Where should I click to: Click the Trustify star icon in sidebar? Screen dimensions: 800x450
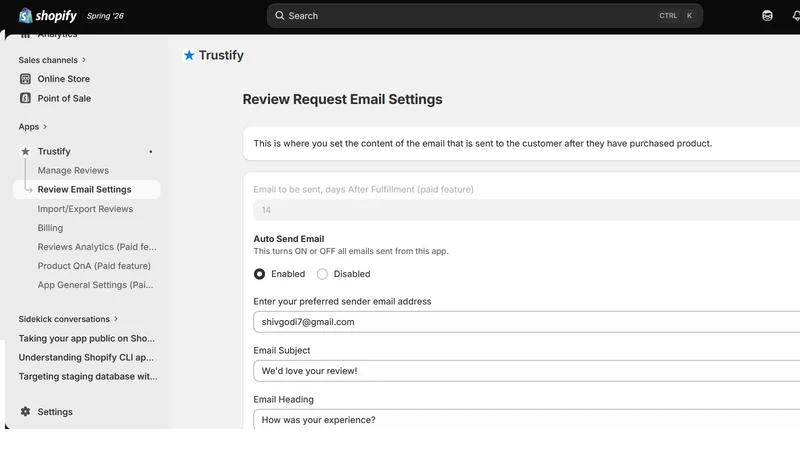click(x=25, y=152)
